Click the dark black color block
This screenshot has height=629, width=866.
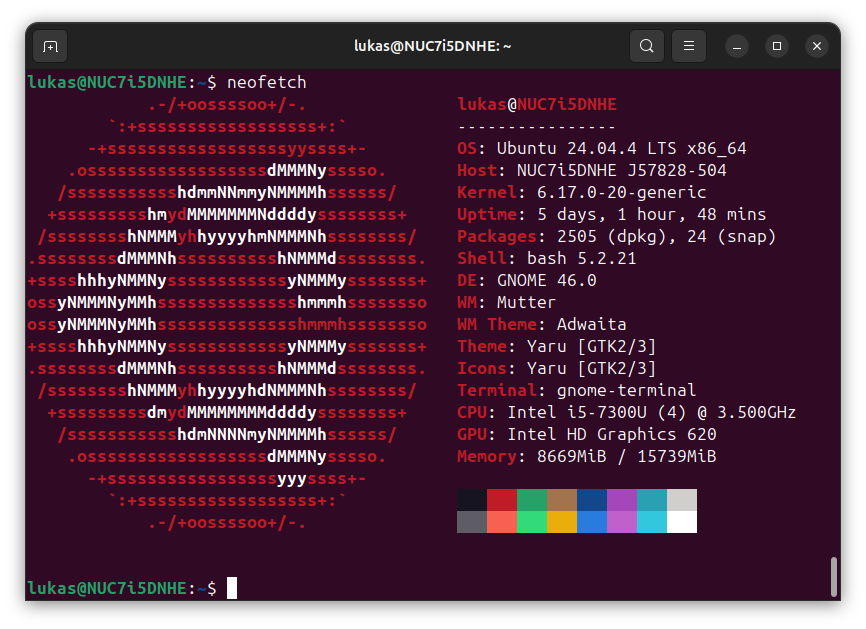click(x=472, y=500)
